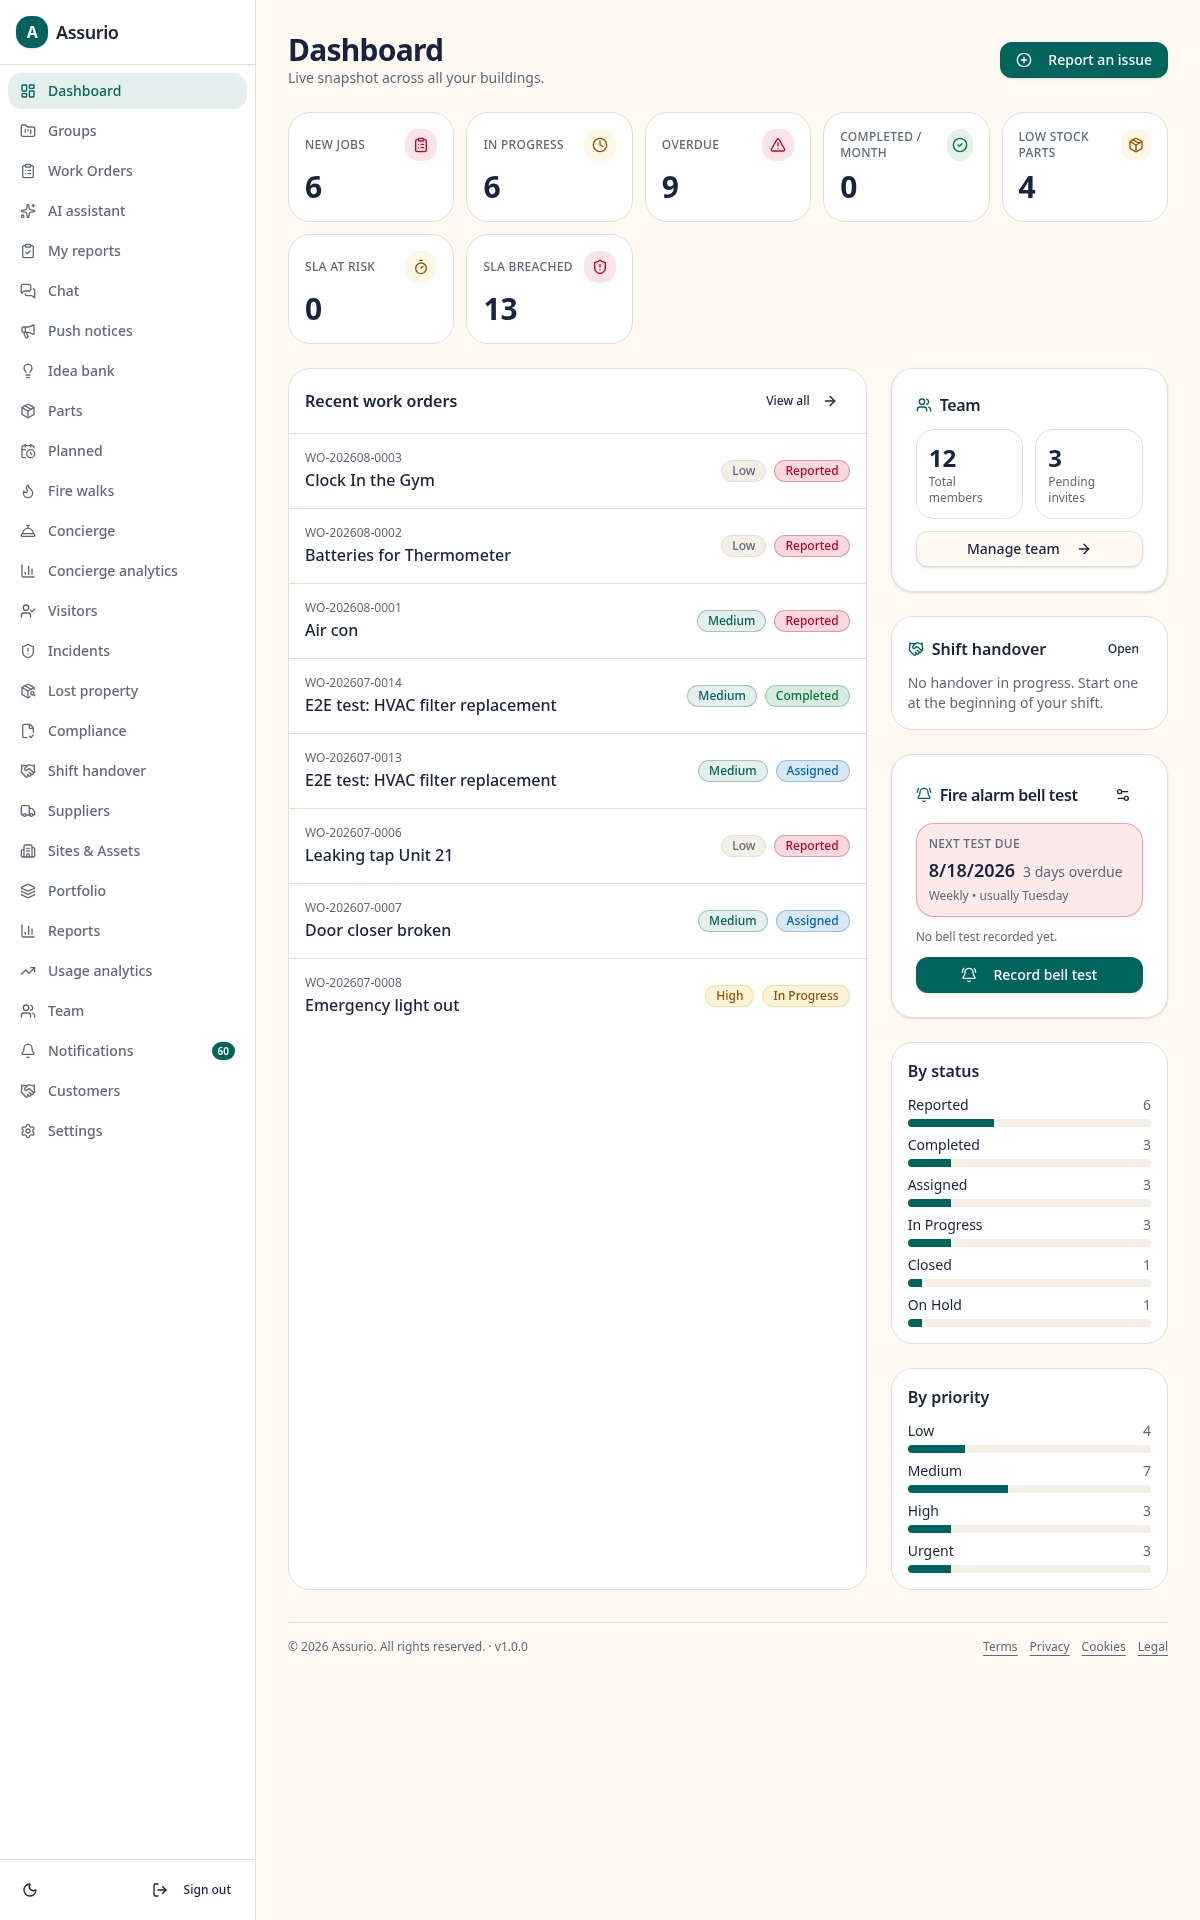
Task: Click the Notifications 60 badge
Action: [x=223, y=1051]
